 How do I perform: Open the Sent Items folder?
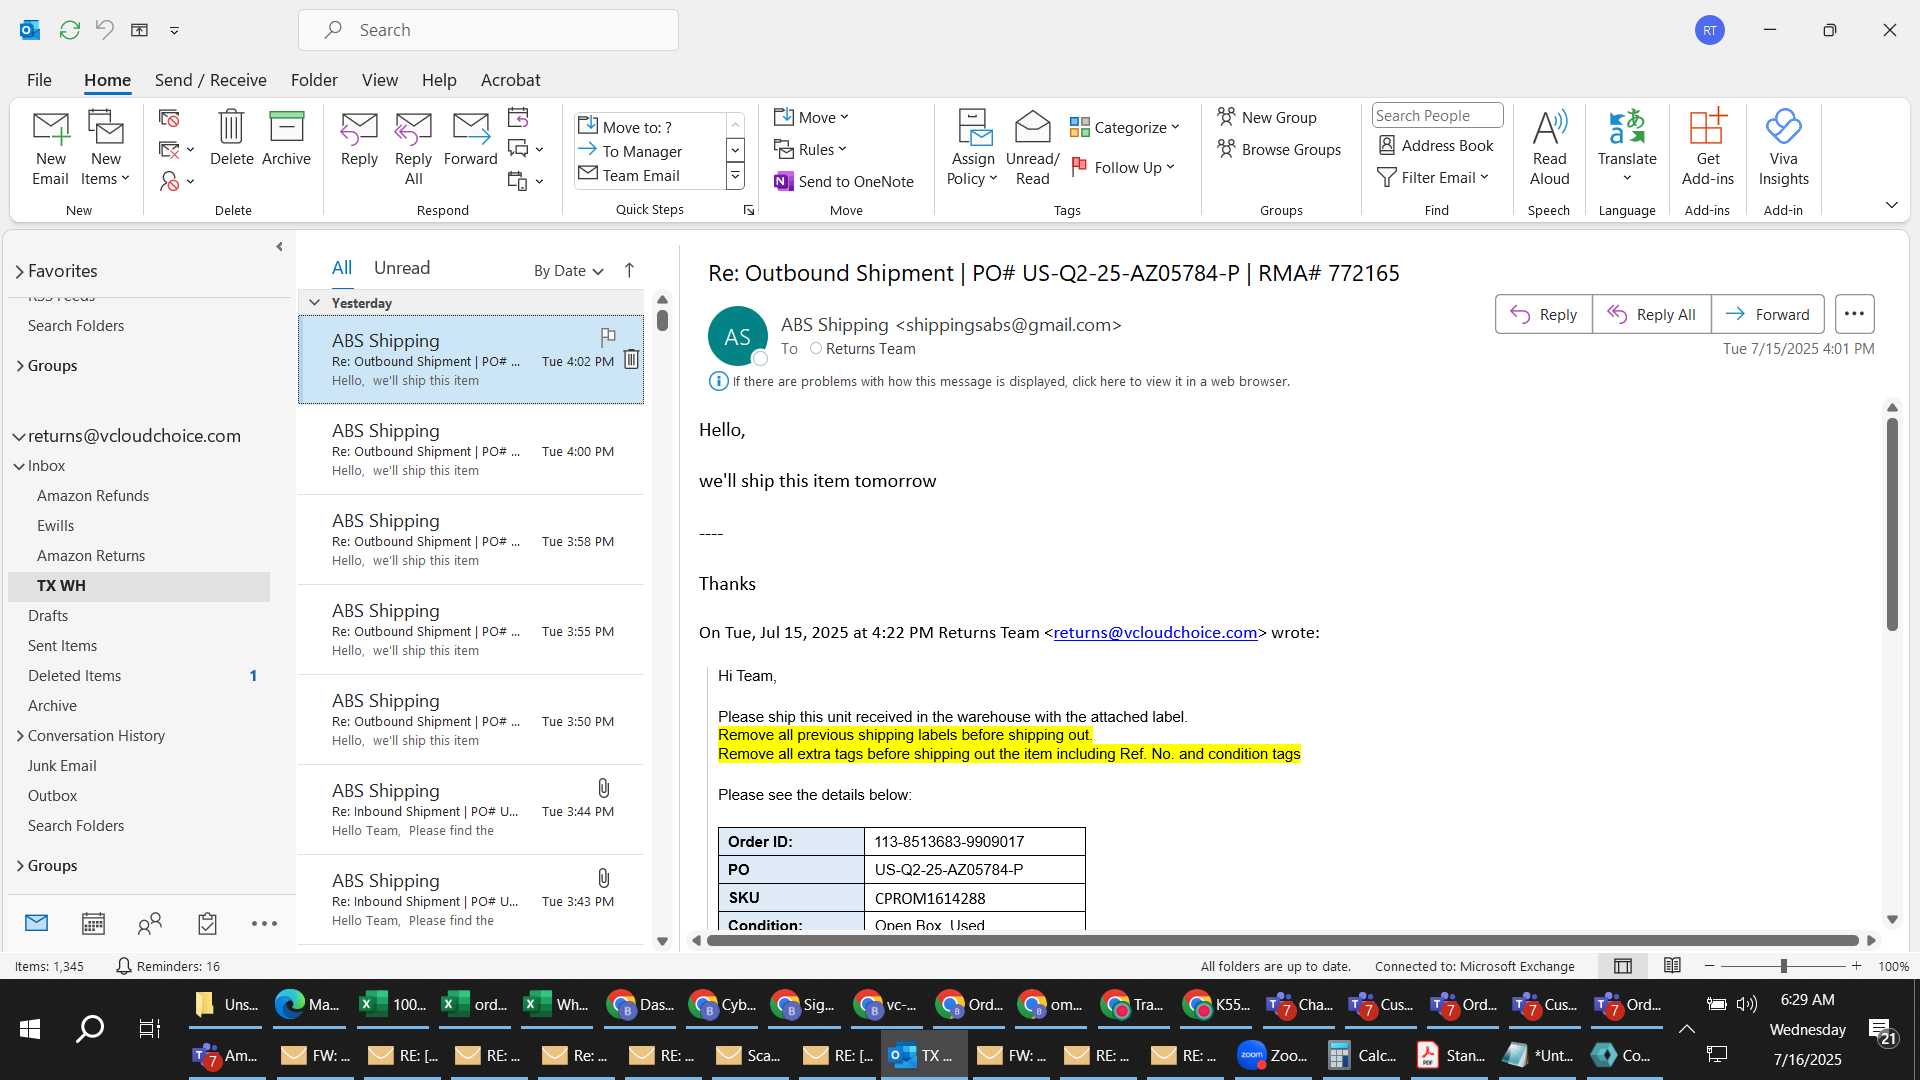point(62,646)
